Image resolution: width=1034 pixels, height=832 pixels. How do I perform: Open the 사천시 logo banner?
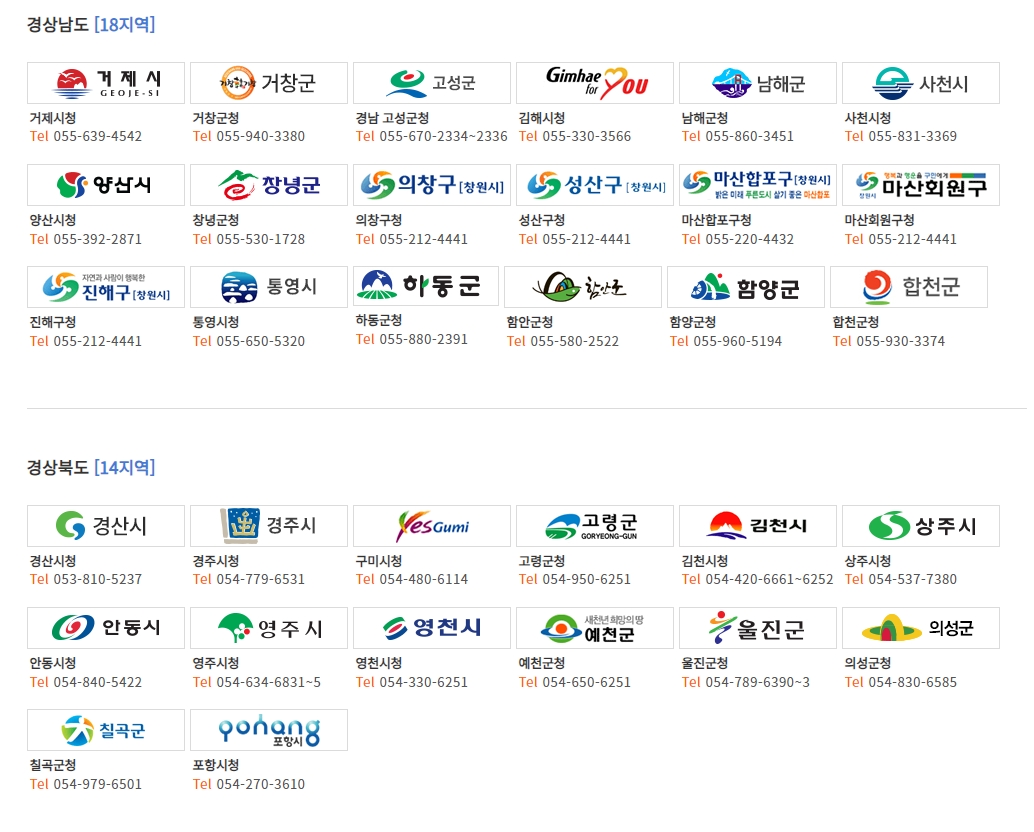[921, 83]
